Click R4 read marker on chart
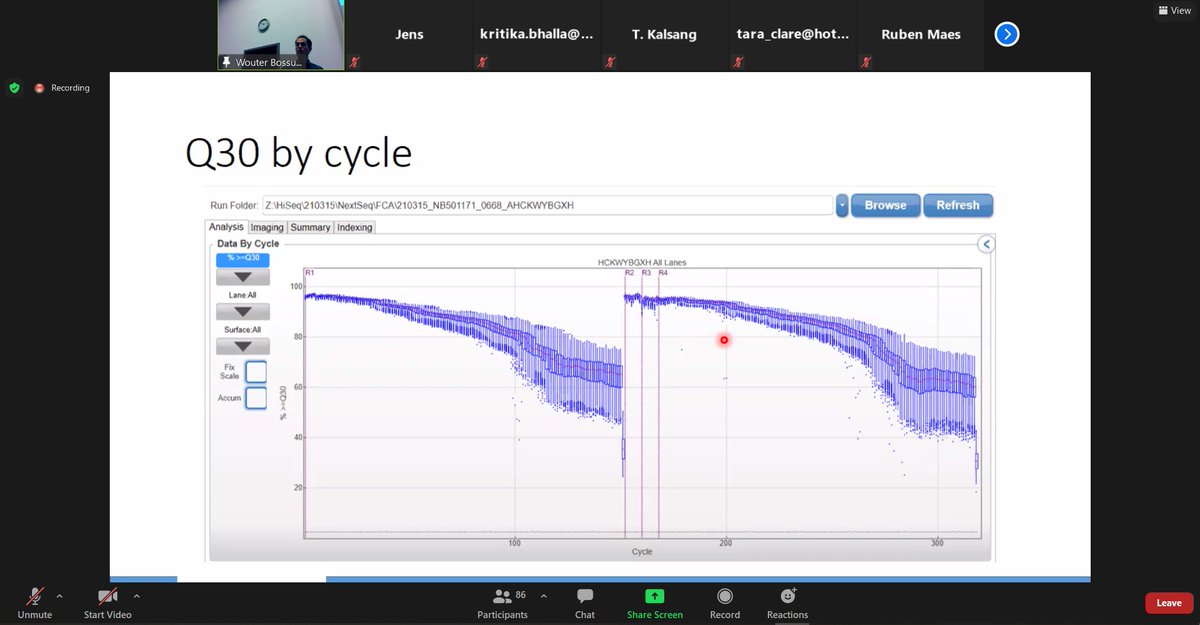This screenshot has height=625, width=1200. click(x=663, y=272)
